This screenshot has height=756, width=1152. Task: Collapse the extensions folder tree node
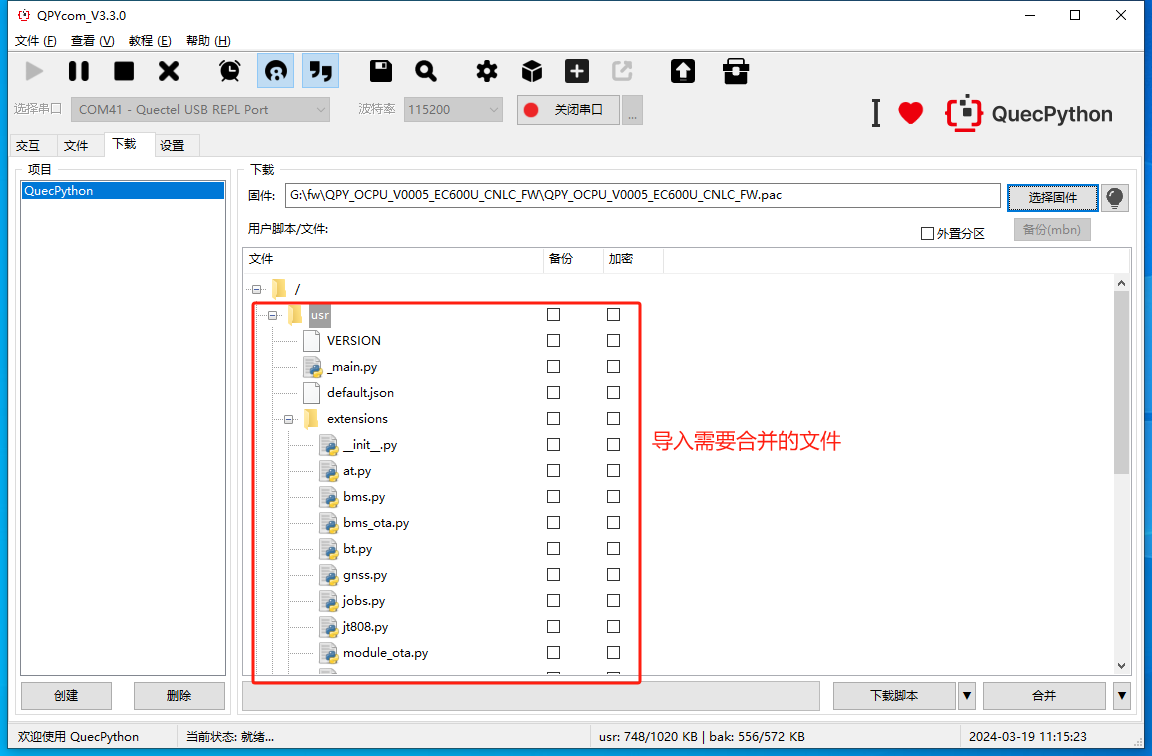click(289, 420)
